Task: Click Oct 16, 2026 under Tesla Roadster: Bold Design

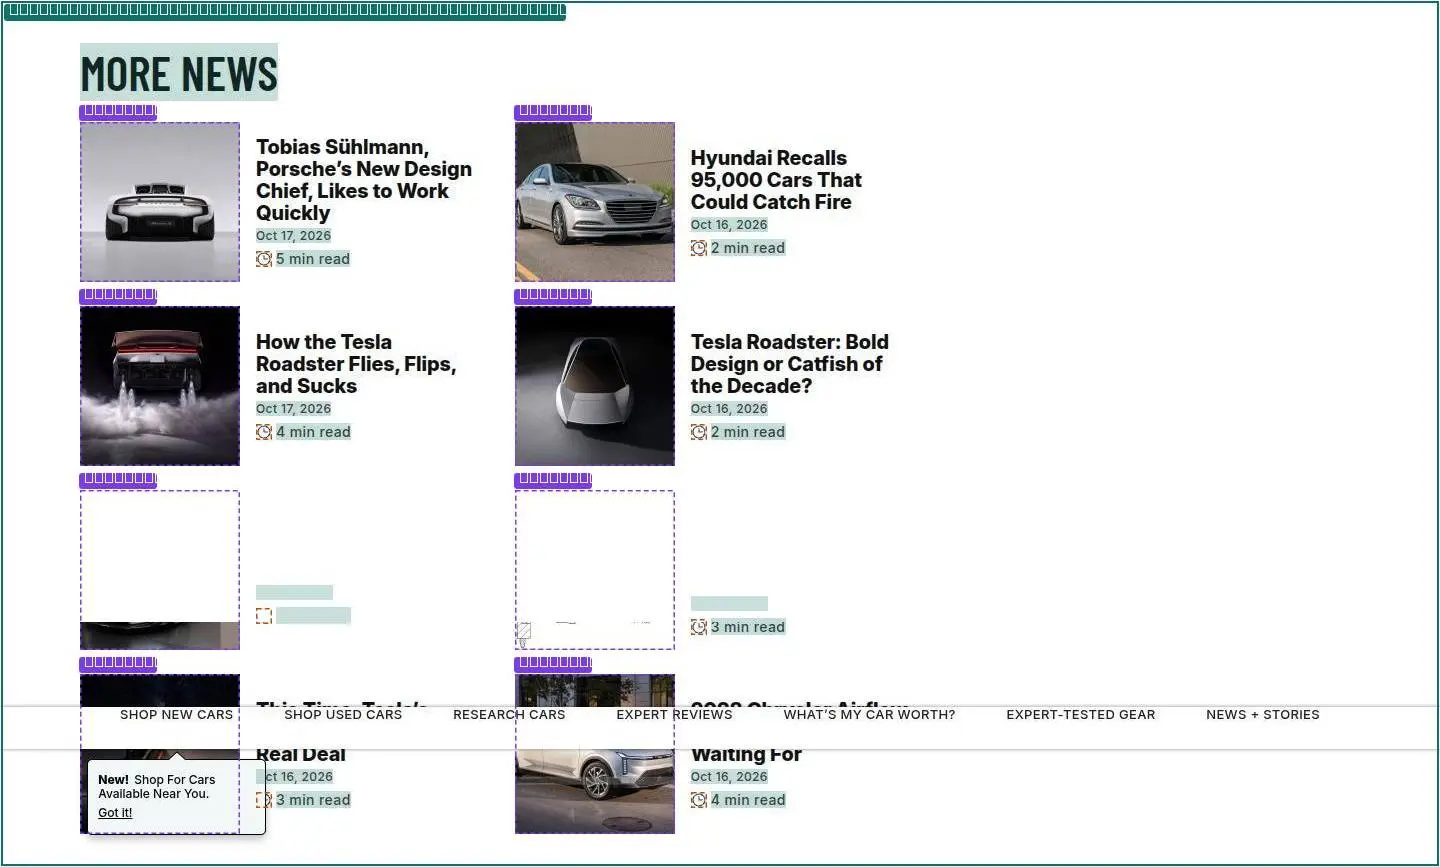Action: [729, 409]
